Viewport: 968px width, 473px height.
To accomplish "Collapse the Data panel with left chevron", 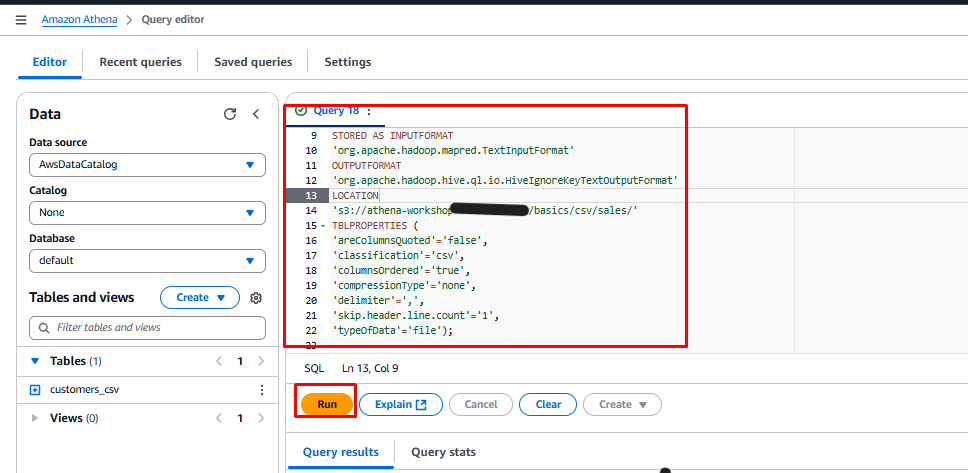I will tap(256, 115).
